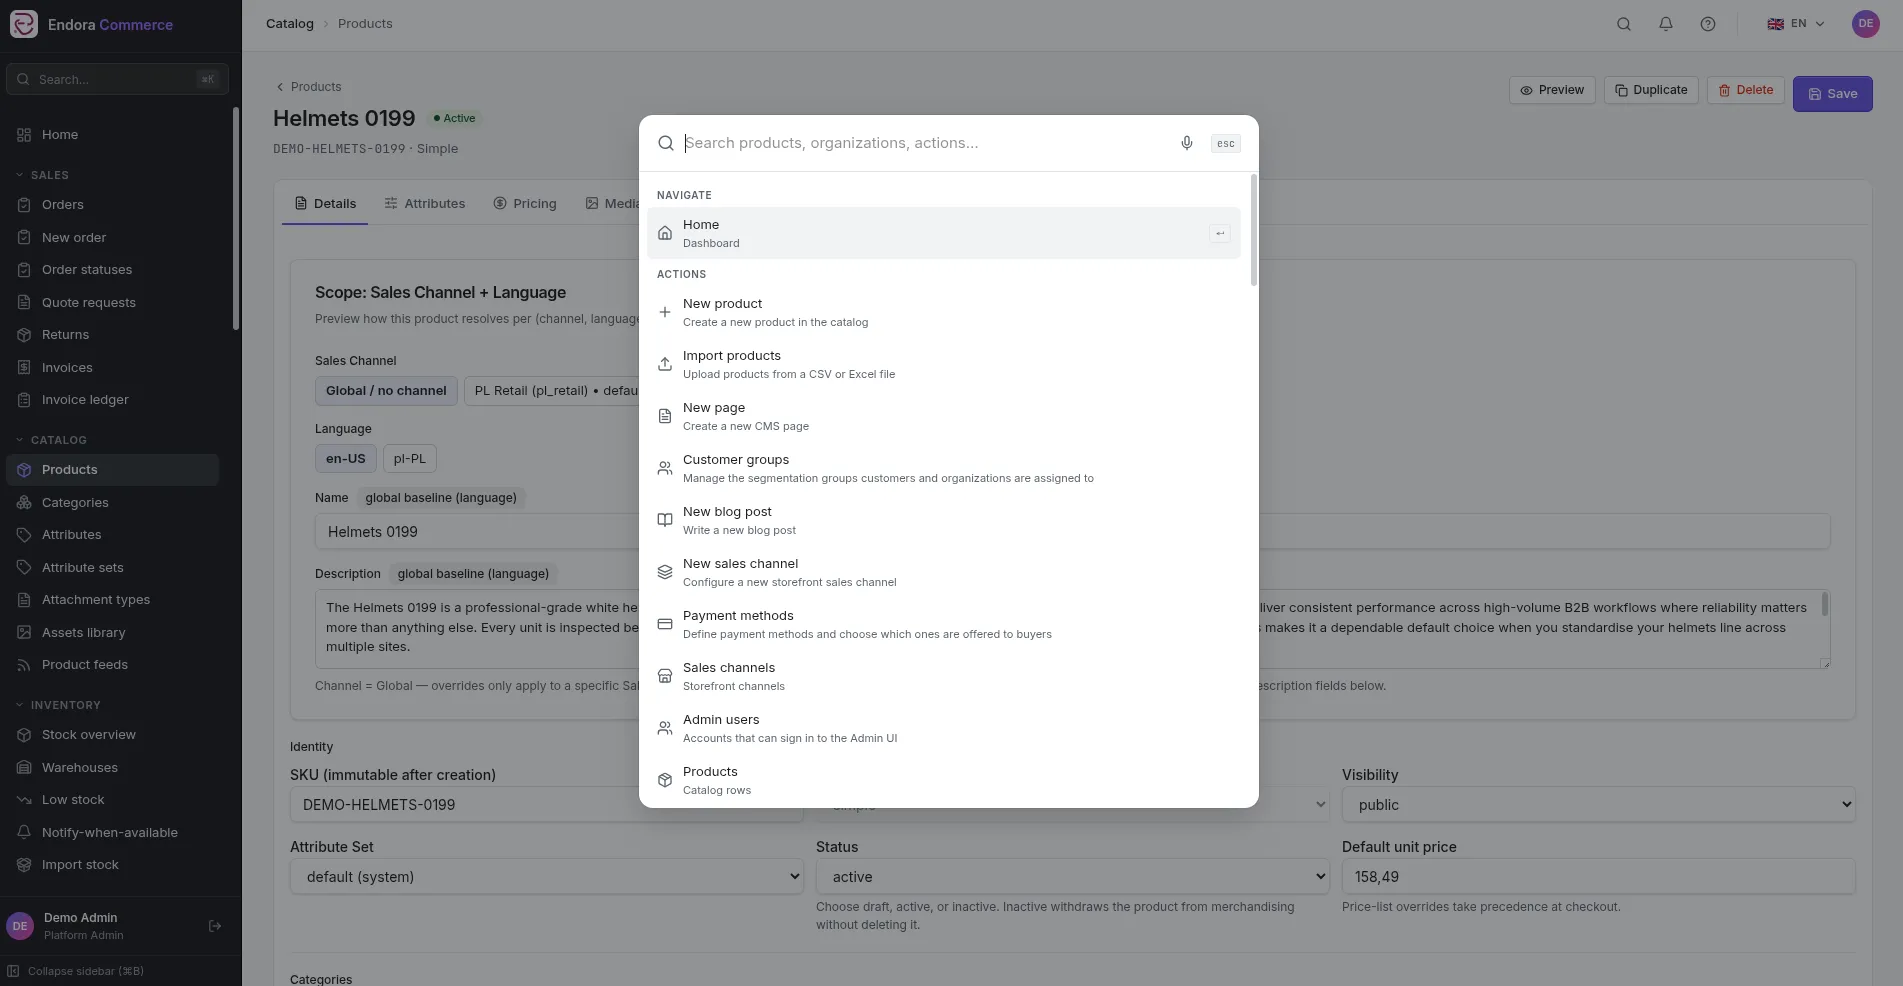The image size is (1903, 986).
Task: Click the Duplicate button
Action: 1651,90
